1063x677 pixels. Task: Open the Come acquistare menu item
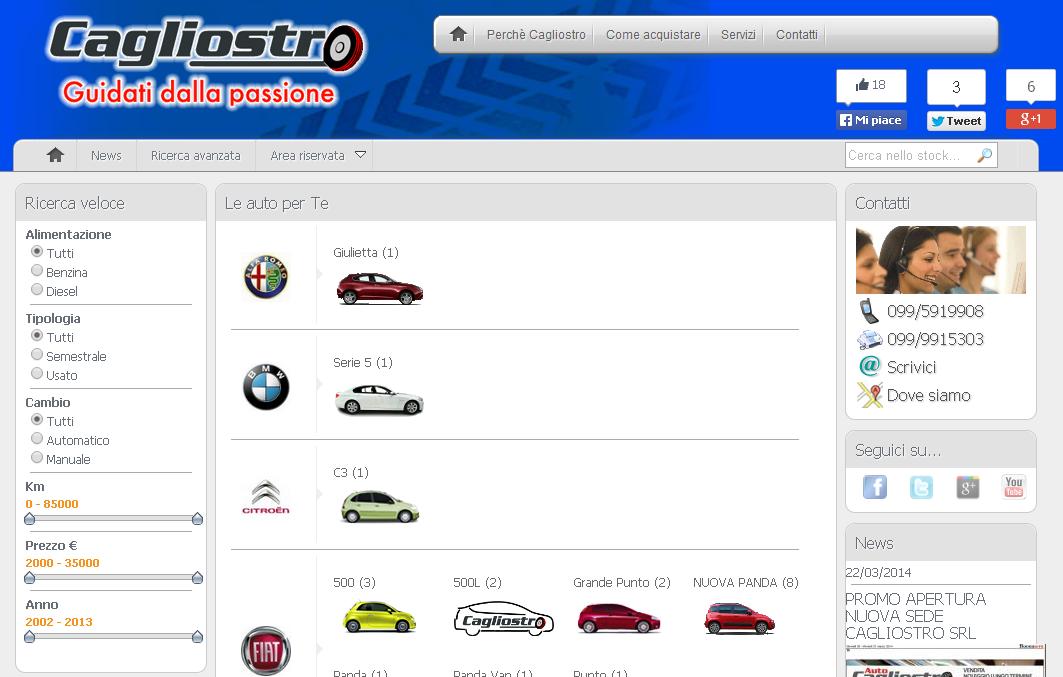pos(653,35)
